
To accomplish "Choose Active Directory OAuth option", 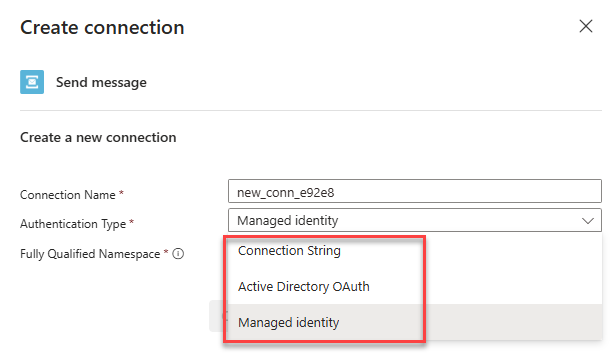I will 414,286.
